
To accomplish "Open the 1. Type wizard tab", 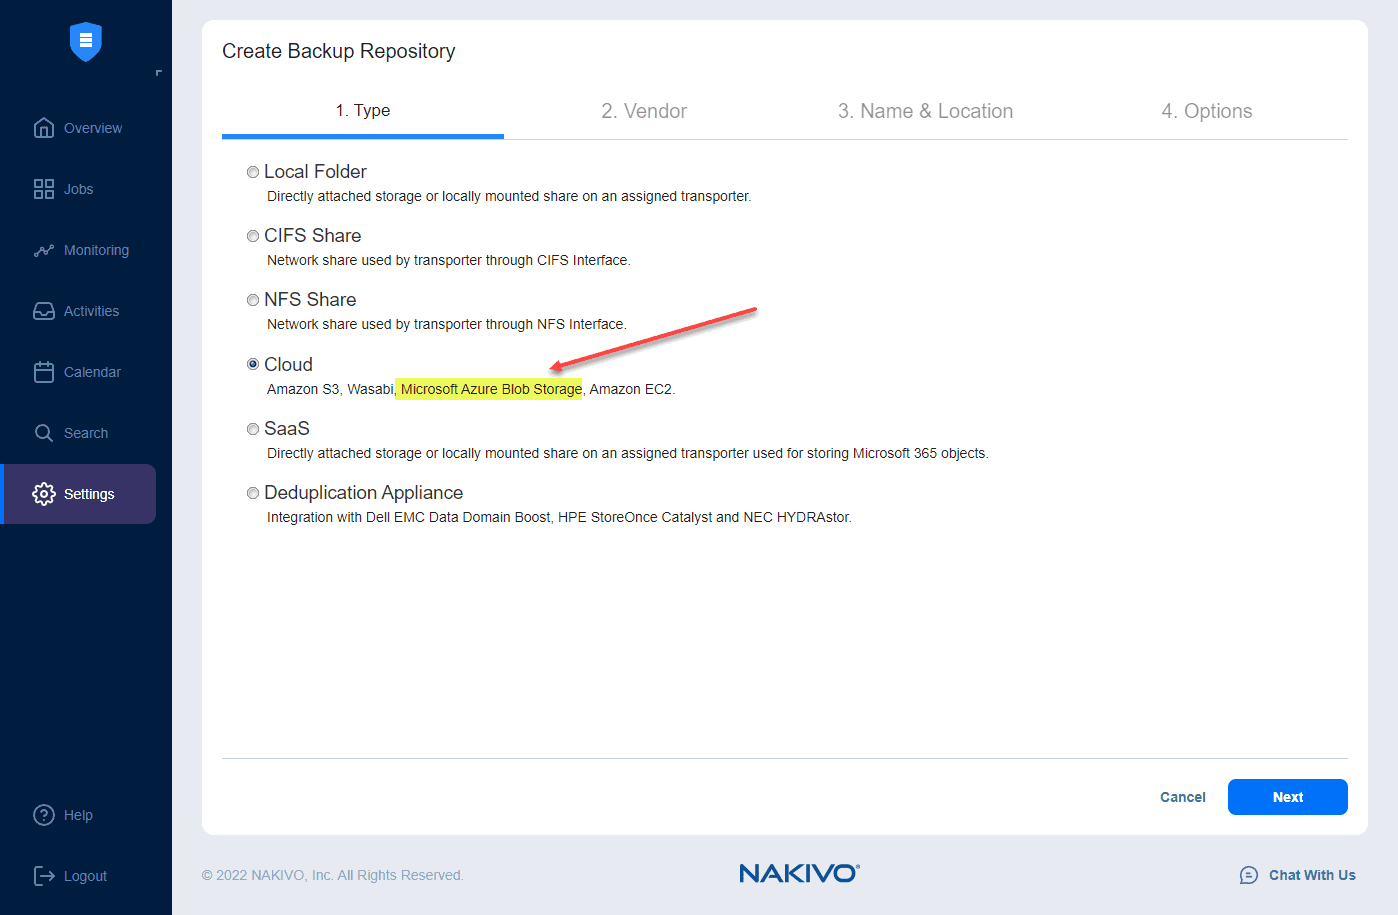I will 363,111.
